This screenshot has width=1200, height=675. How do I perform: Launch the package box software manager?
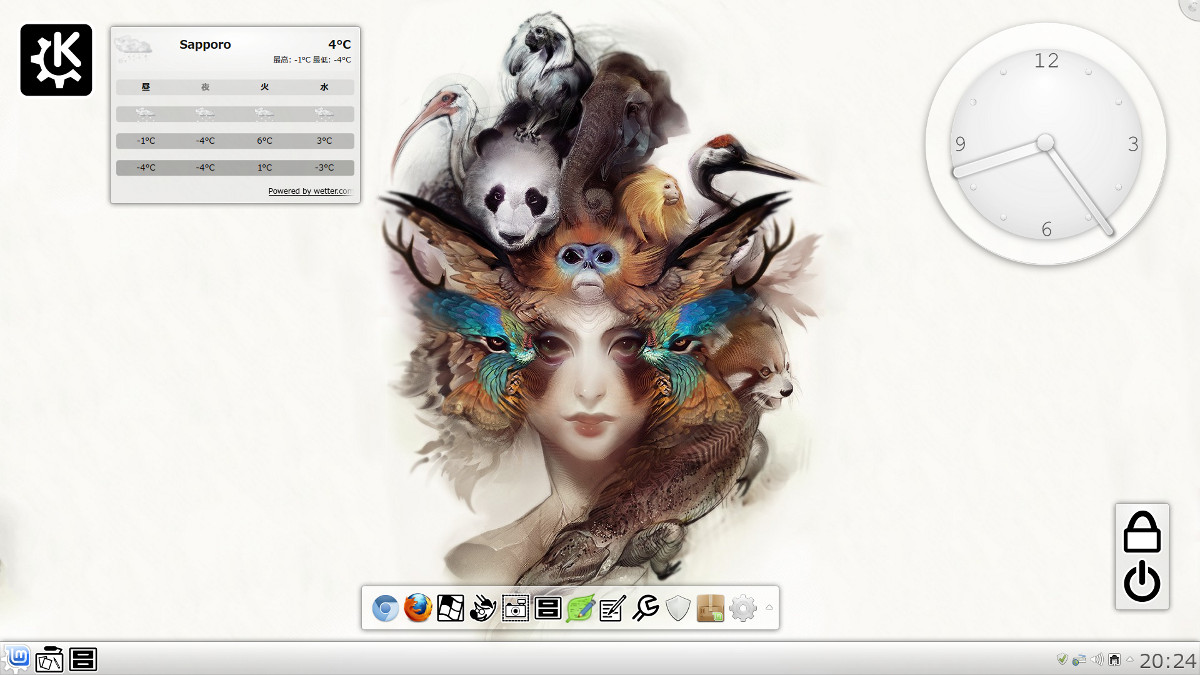click(710, 608)
